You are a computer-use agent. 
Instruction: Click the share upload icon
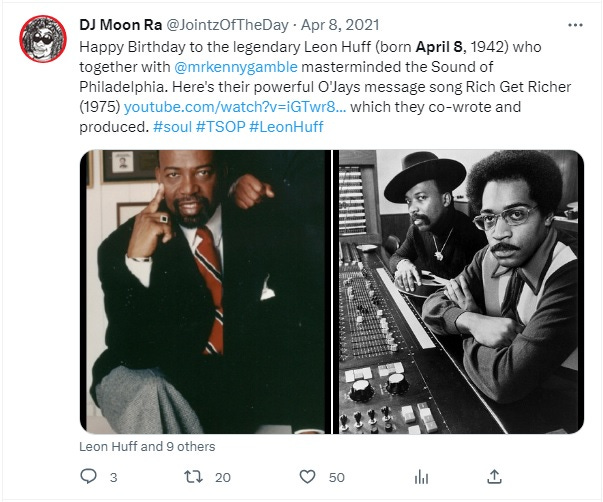(x=494, y=477)
